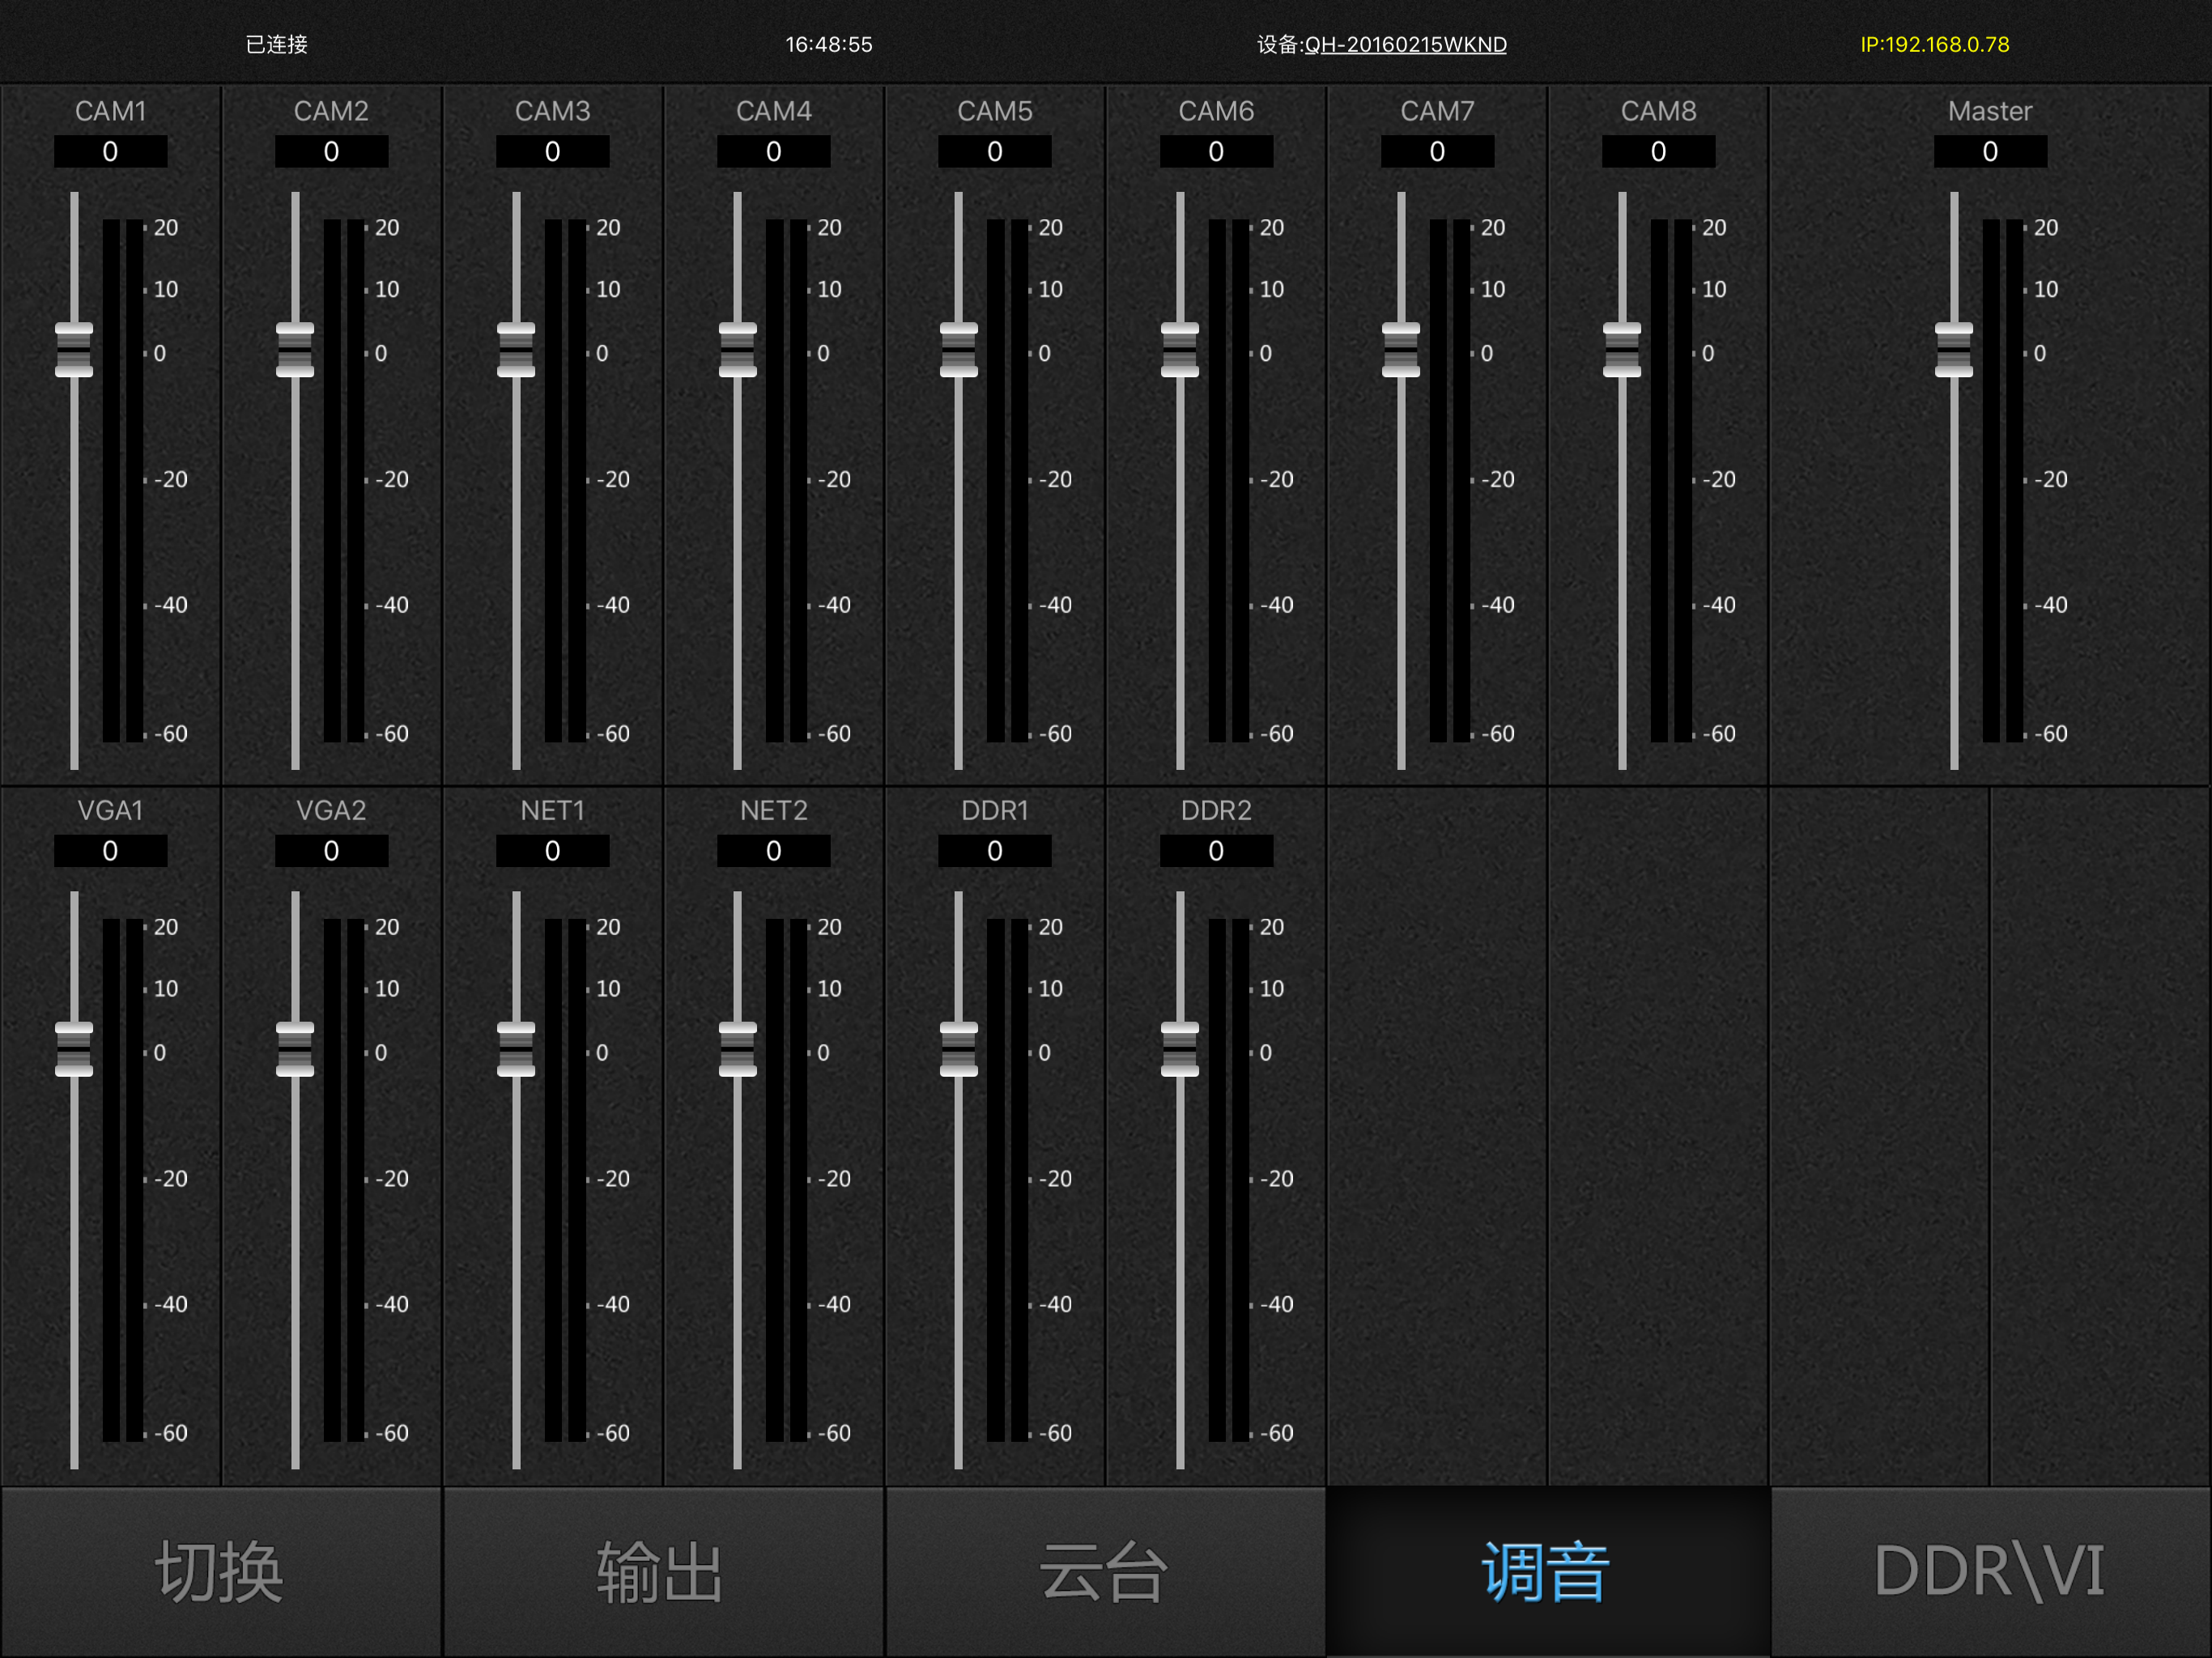Click the Master level meter

[x=2003, y=481]
